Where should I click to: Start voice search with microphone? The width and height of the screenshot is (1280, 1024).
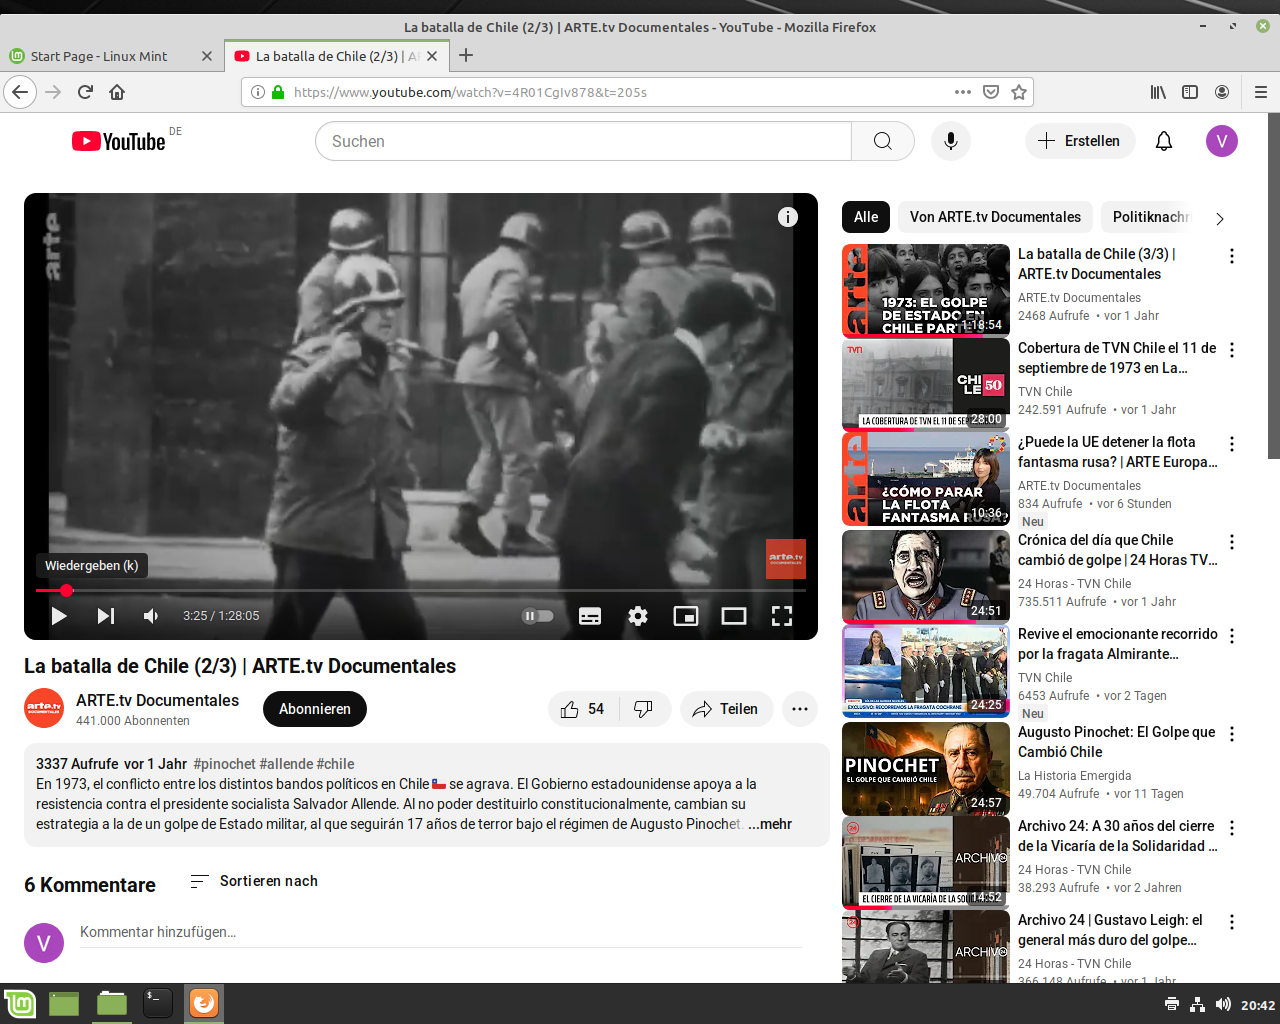[951, 141]
